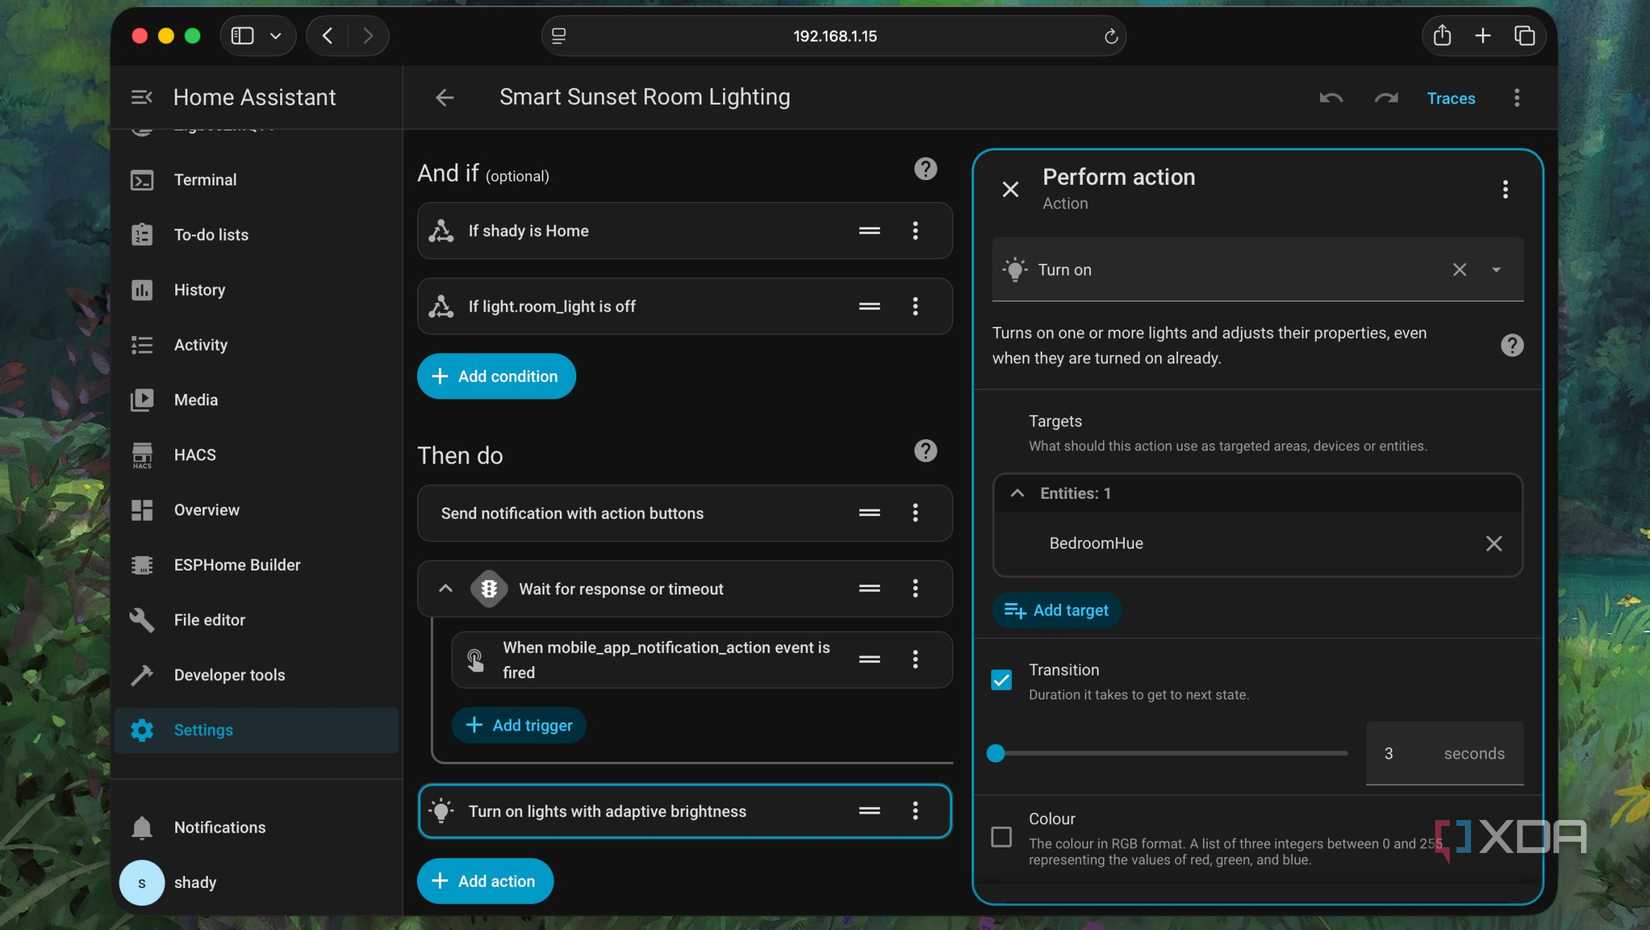Click the ESPHome Builder chip icon
The image size is (1650, 930).
pyautogui.click(x=142, y=565)
